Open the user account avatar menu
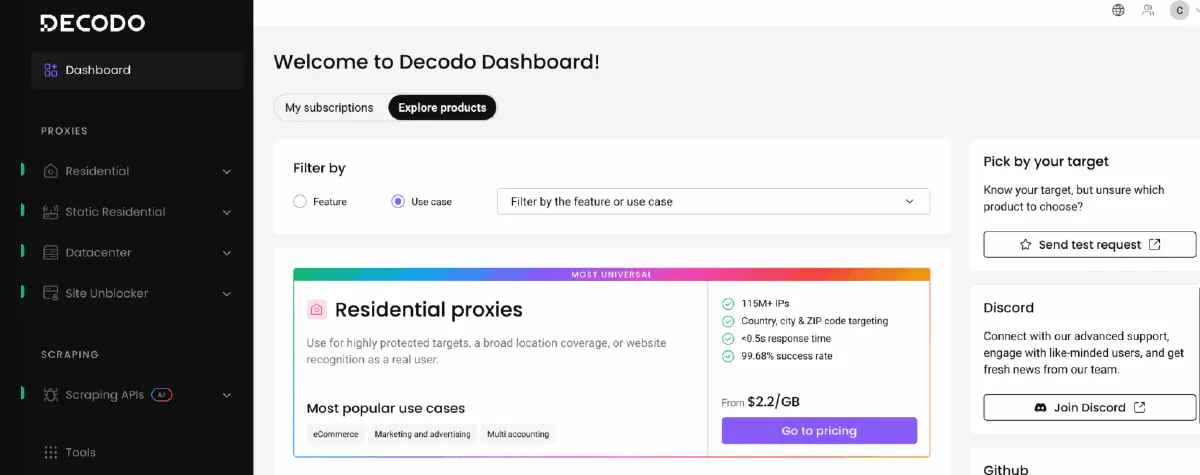Viewport: 1200px width, 475px height. coord(1180,10)
